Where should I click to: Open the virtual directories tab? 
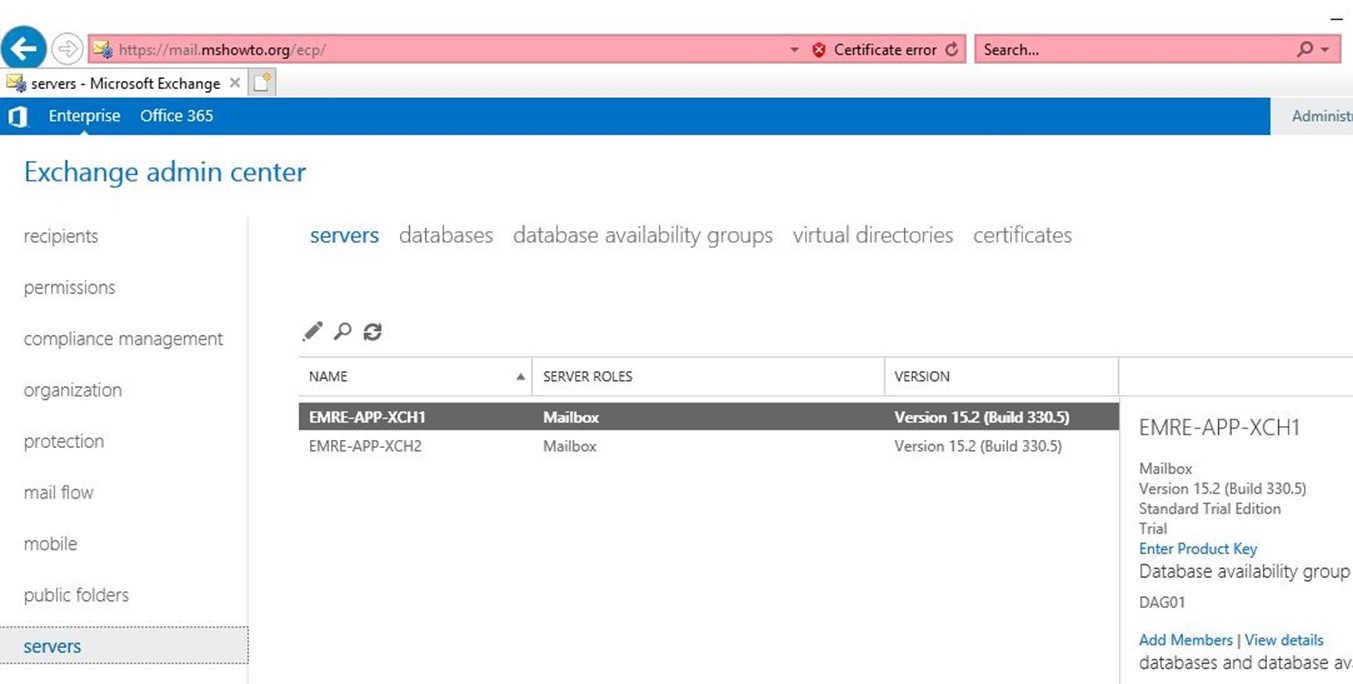click(873, 235)
